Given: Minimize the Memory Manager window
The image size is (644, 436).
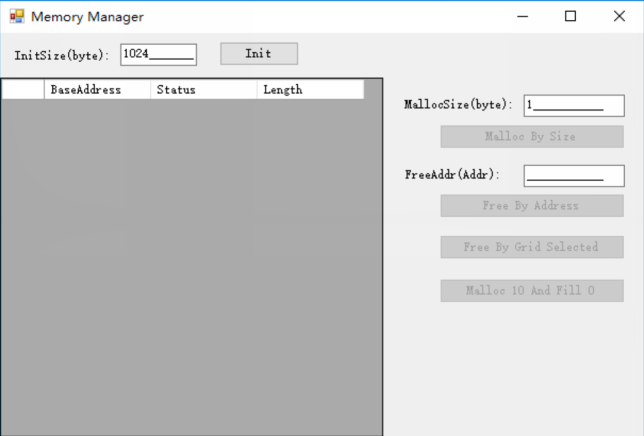Looking at the screenshot, I should click(522, 16).
